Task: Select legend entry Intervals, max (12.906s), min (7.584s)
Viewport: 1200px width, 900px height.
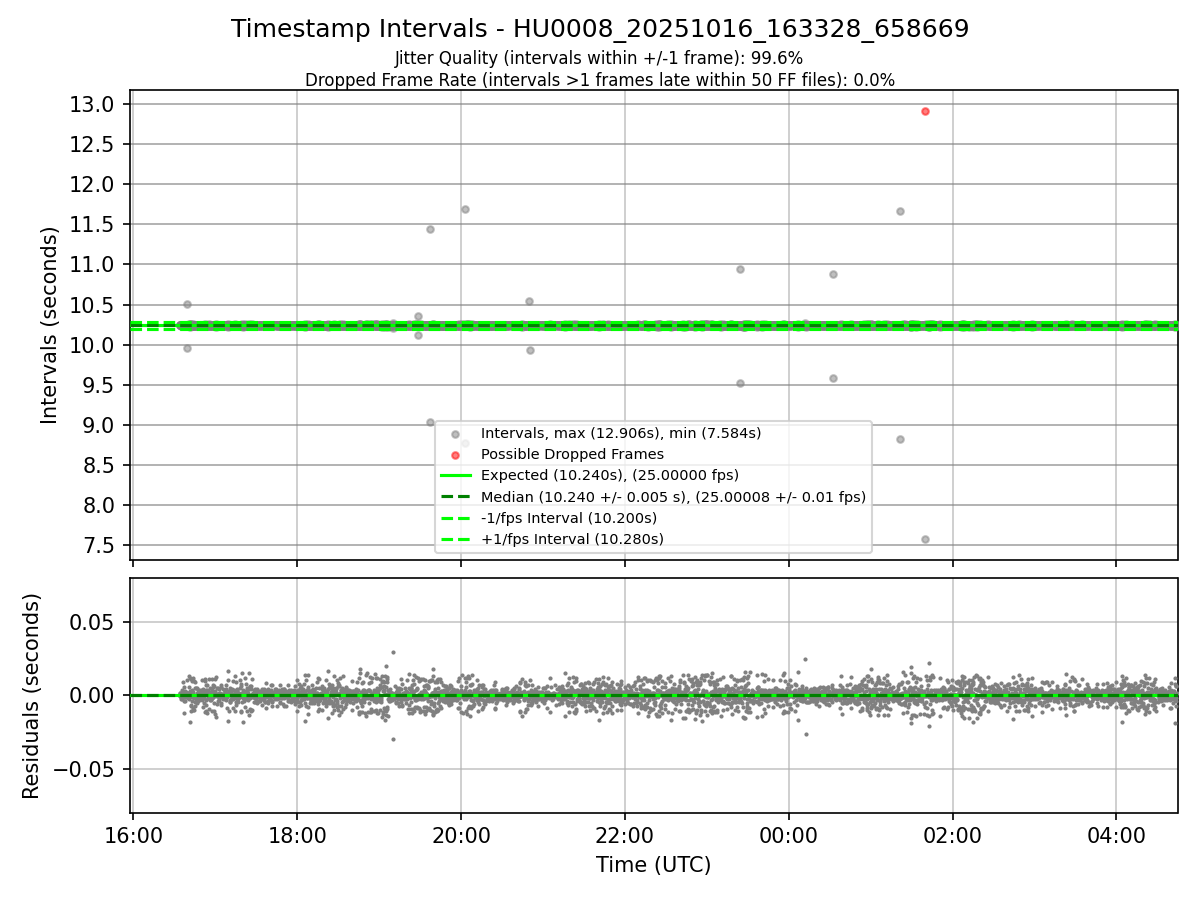Action: [621, 433]
